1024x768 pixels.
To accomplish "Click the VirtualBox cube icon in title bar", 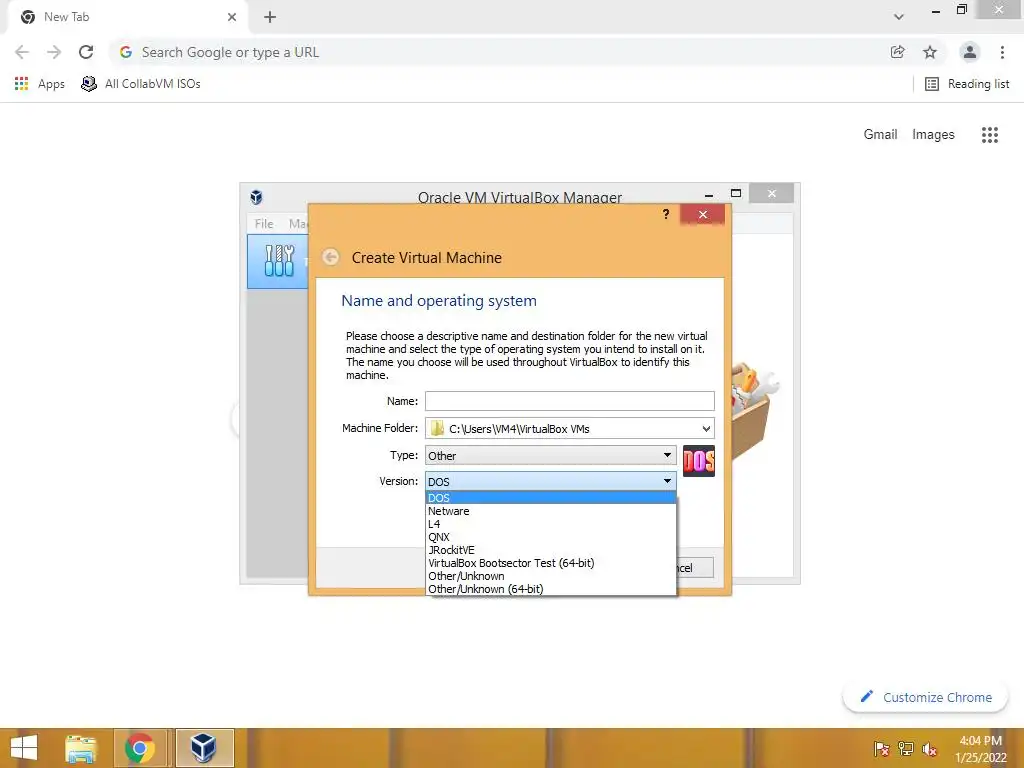I will (257, 197).
